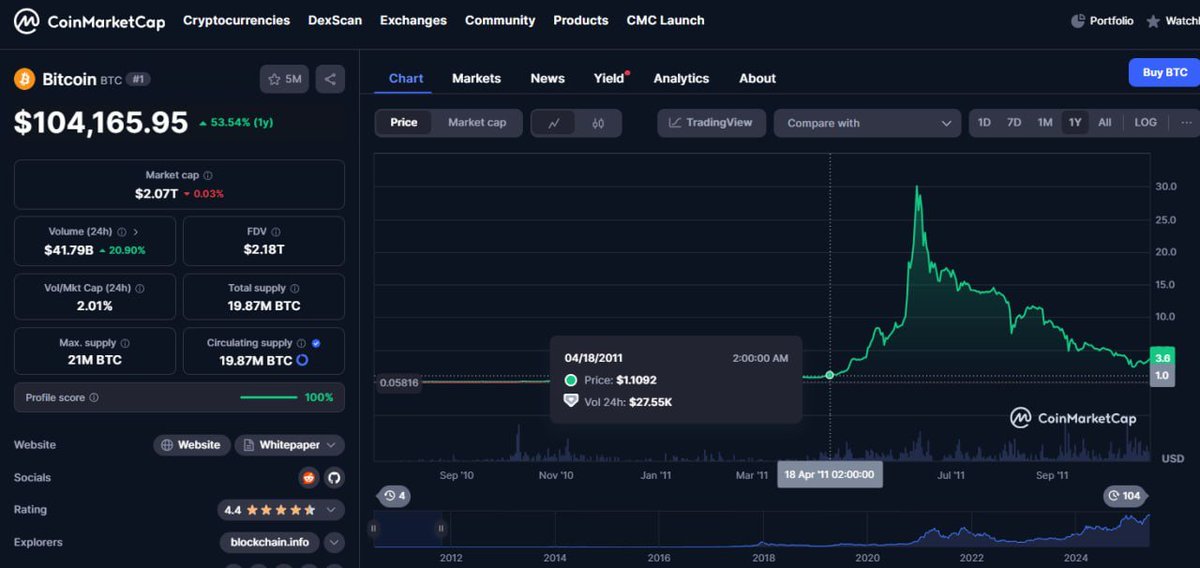Set chart range to 7D
Screen dimensions: 1200x568
[1014, 122]
